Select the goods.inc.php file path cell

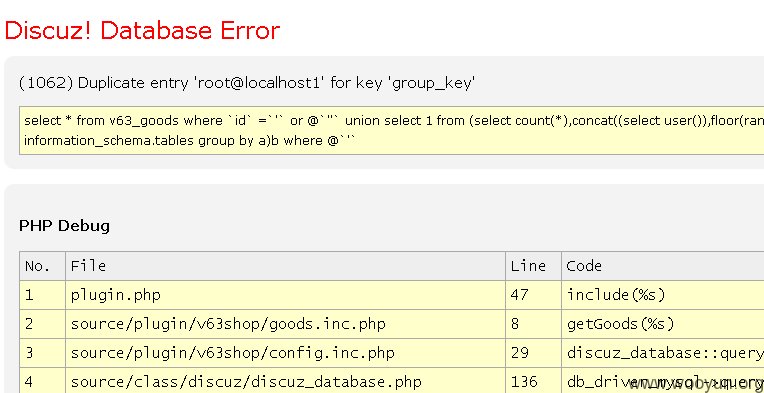point(286,324)
